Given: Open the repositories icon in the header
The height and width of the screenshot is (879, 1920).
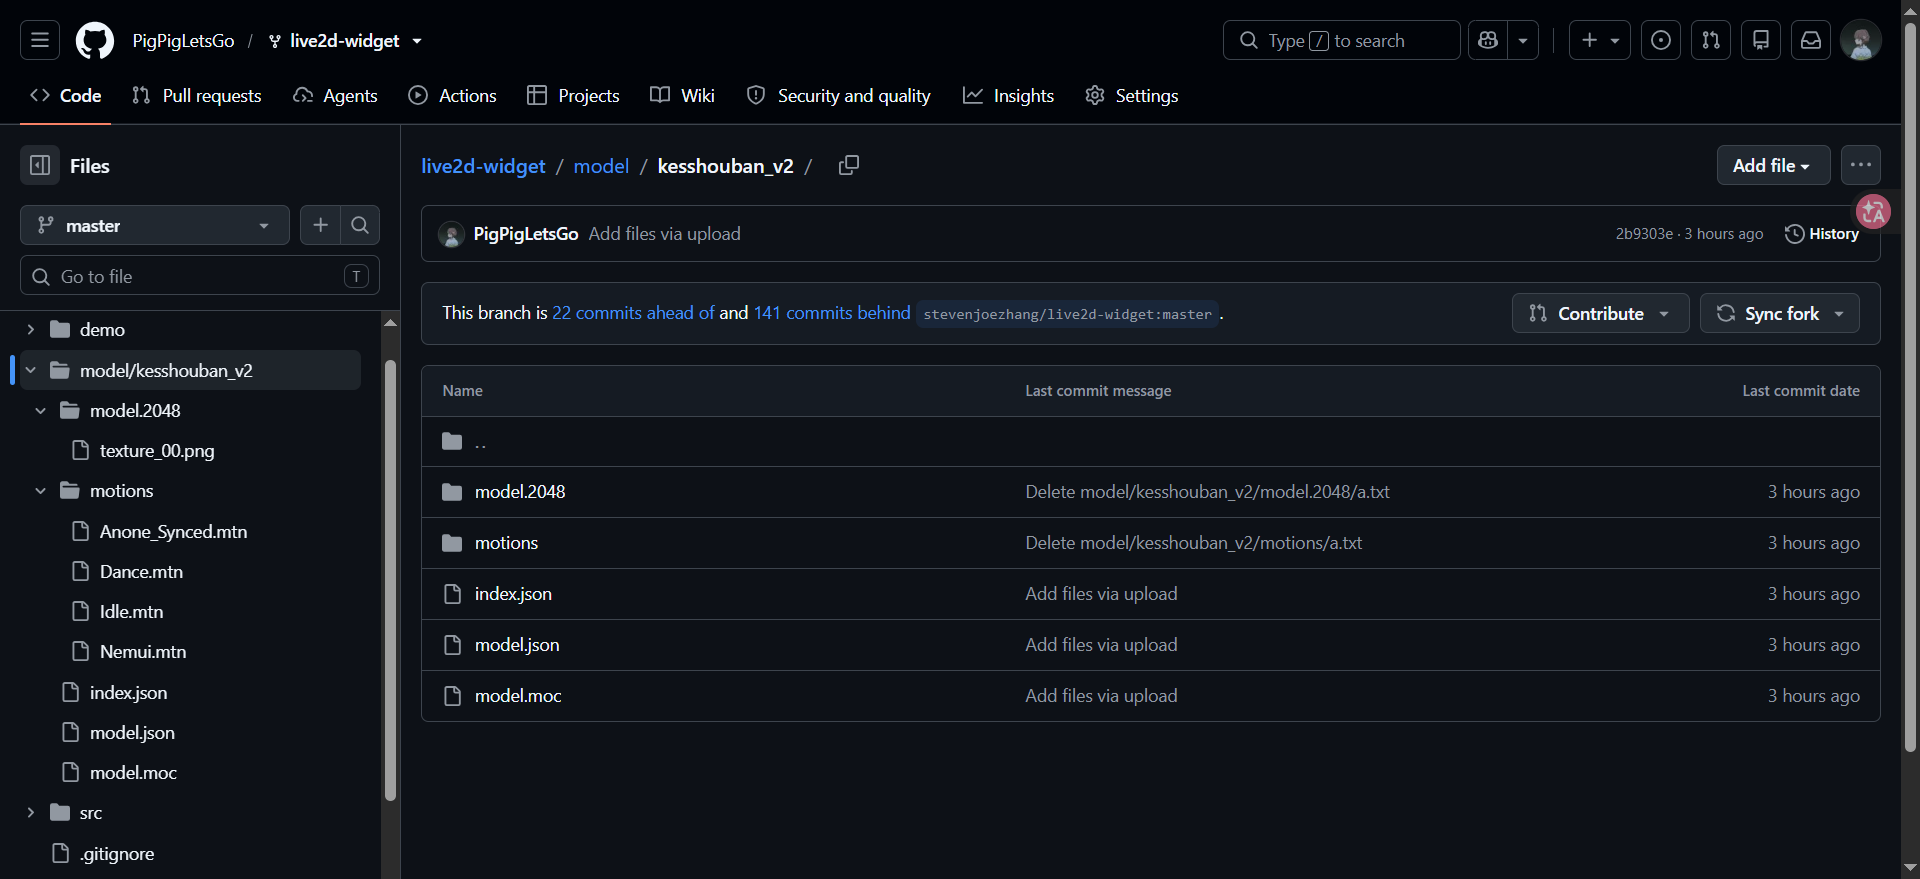Looking at the screenshot, I should (1761, 40).
